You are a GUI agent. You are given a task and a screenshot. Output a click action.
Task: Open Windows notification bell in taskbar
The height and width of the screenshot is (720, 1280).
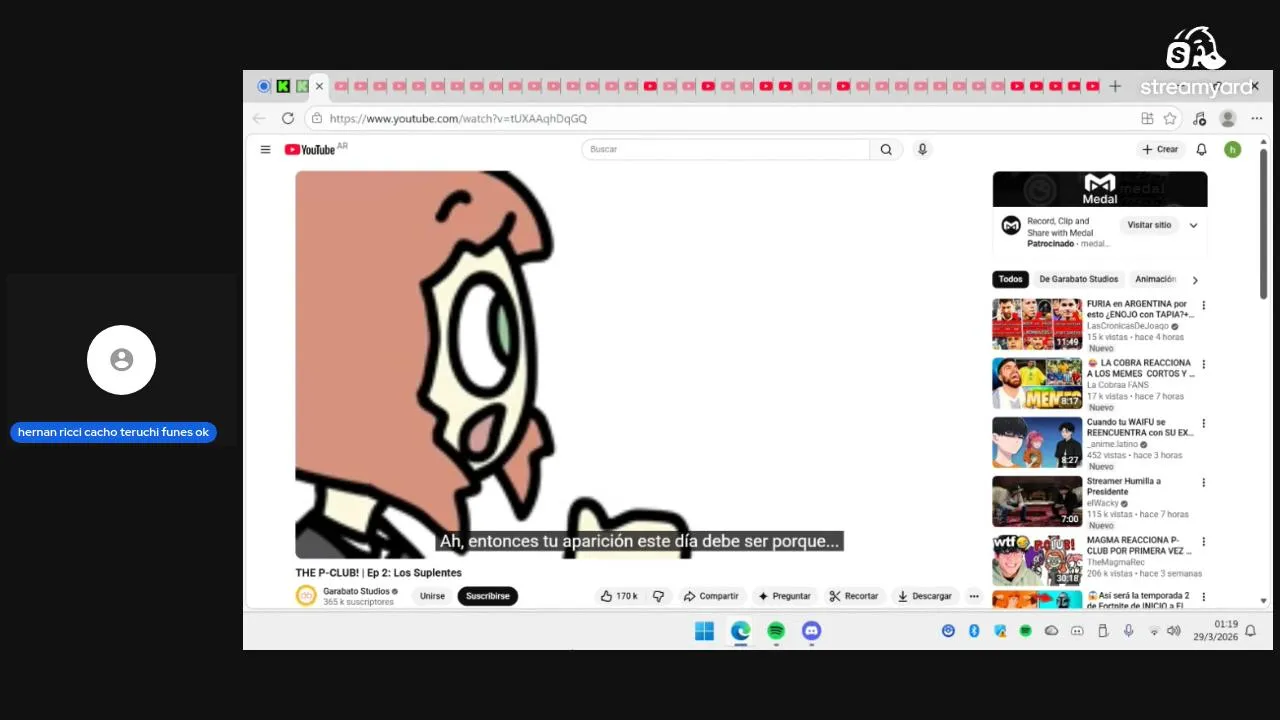(1250, 631)
